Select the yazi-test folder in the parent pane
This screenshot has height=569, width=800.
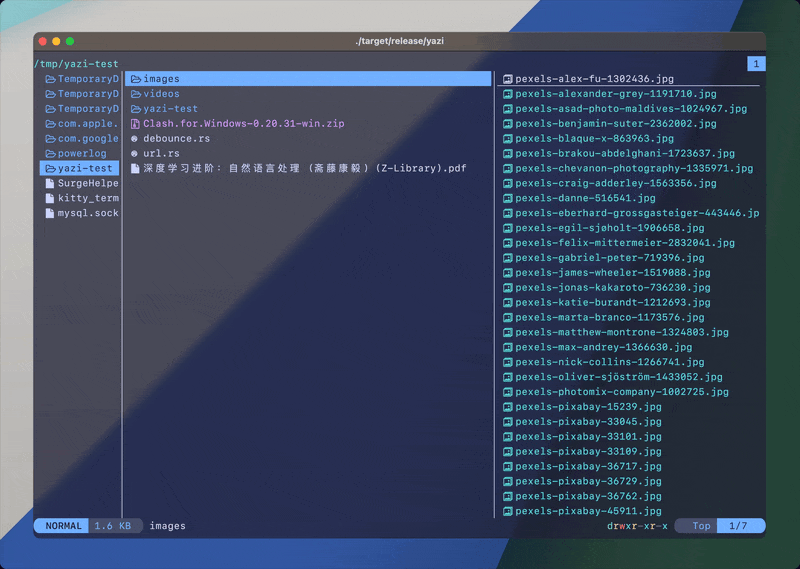(79, 169)
